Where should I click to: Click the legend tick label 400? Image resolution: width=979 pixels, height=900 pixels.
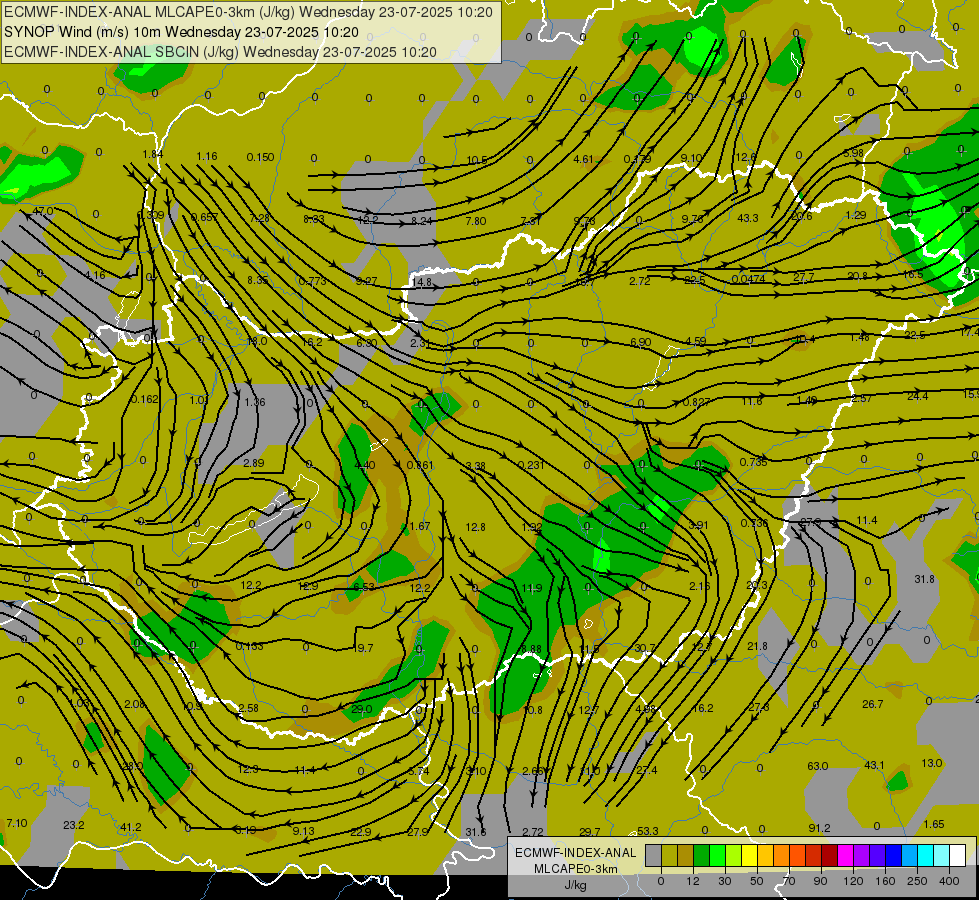click(x=949, y=881)
